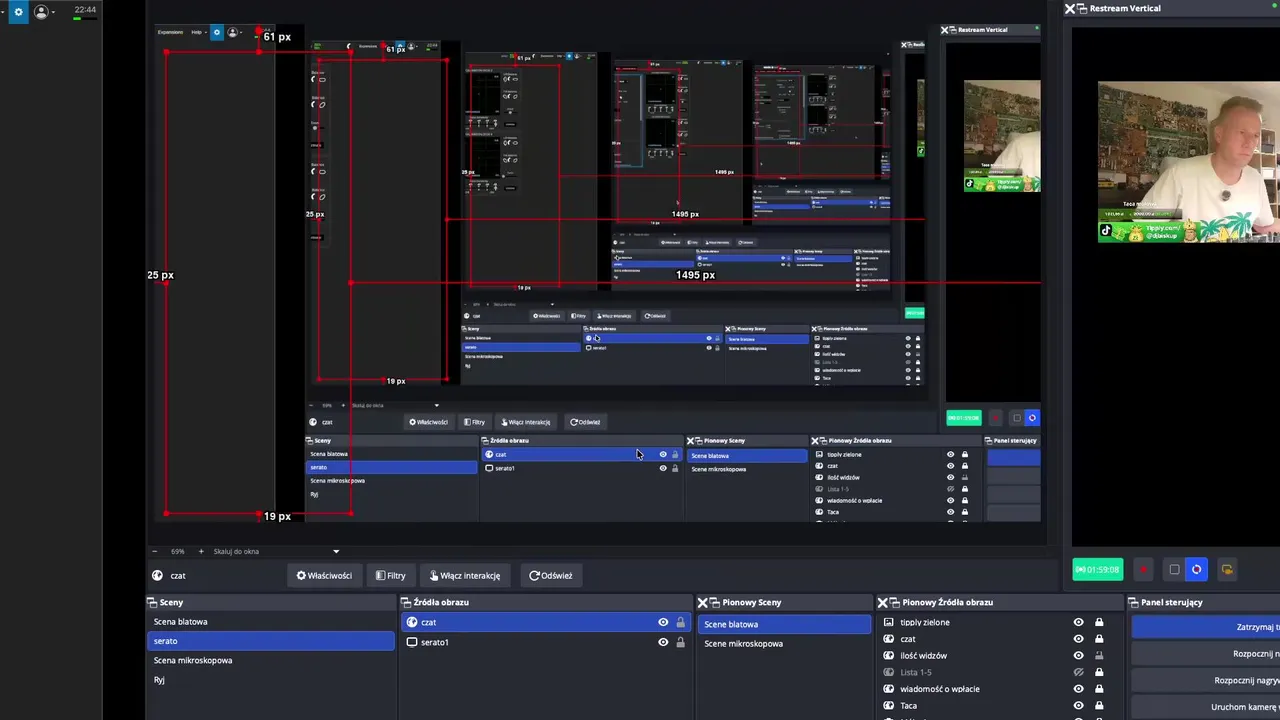Click the Pionowy Sceny float icon
The width and height of the screenshot is (1280, 720).
tap(715, 602)
